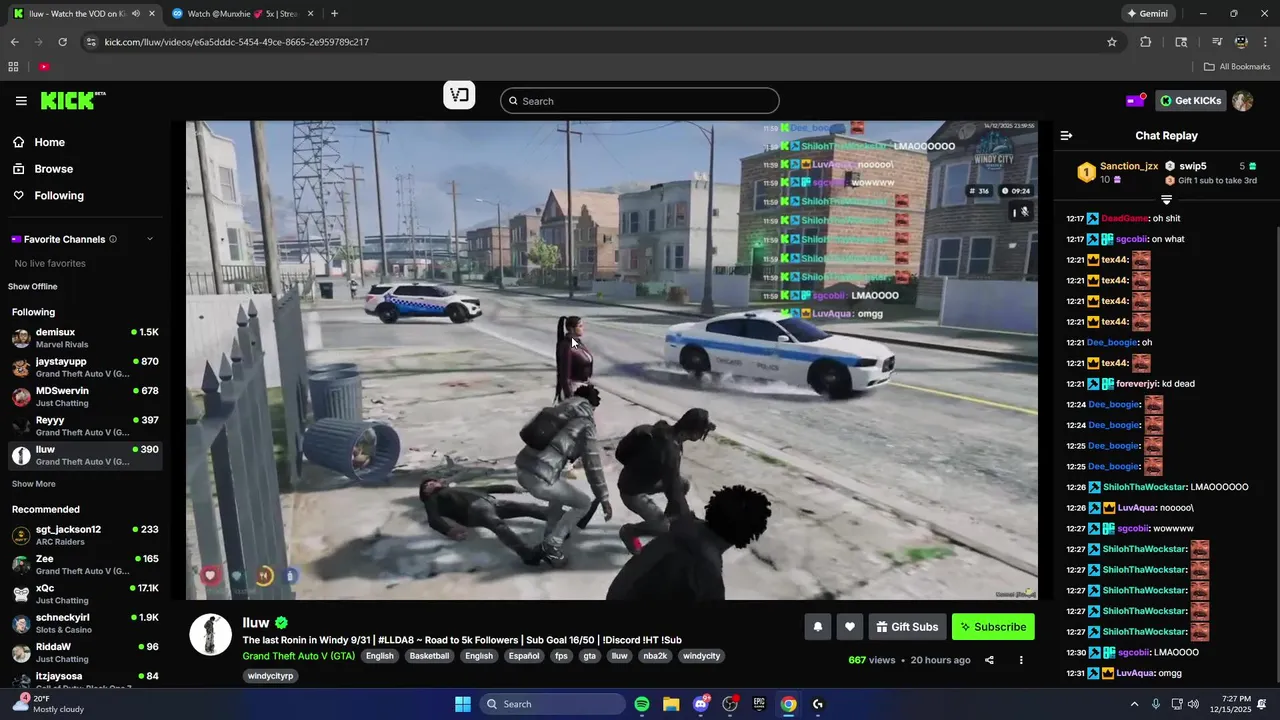Viewport: 1280px width, 720px height.
Task: Select the lluw VOD browser tab
Action: tap(82, 14)
